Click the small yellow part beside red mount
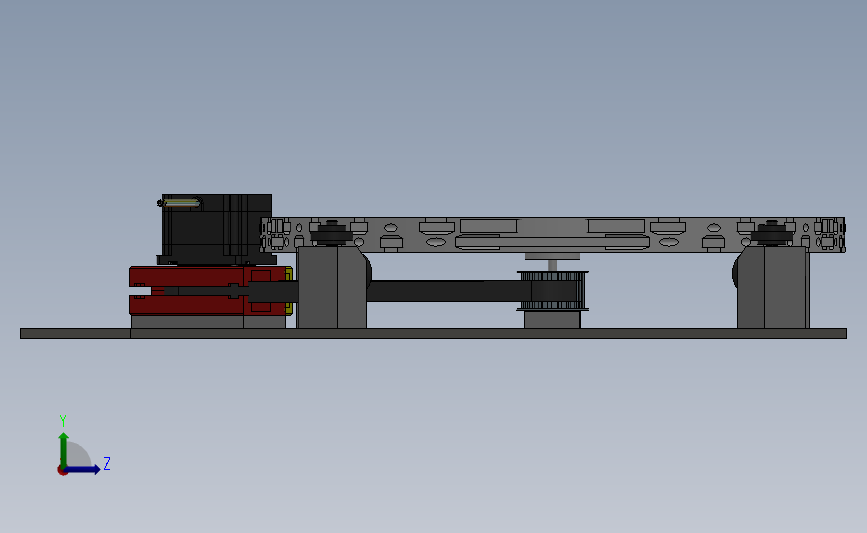 tap(289, 291)
